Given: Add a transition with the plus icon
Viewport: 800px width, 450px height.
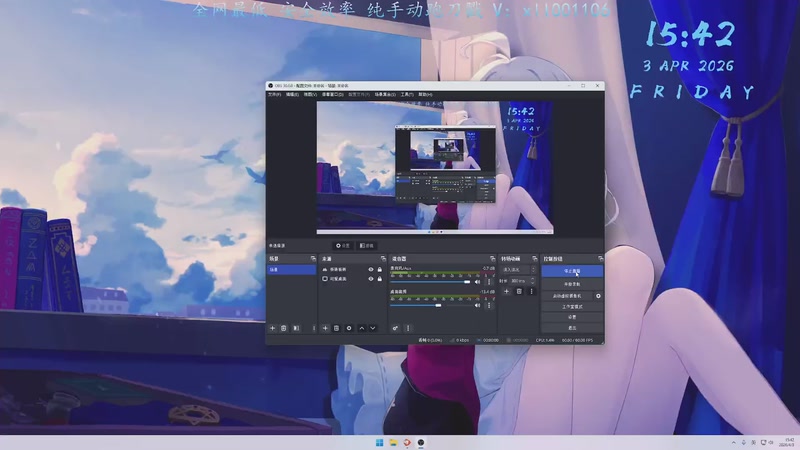Looking at the screenshot, I should 507,291.
